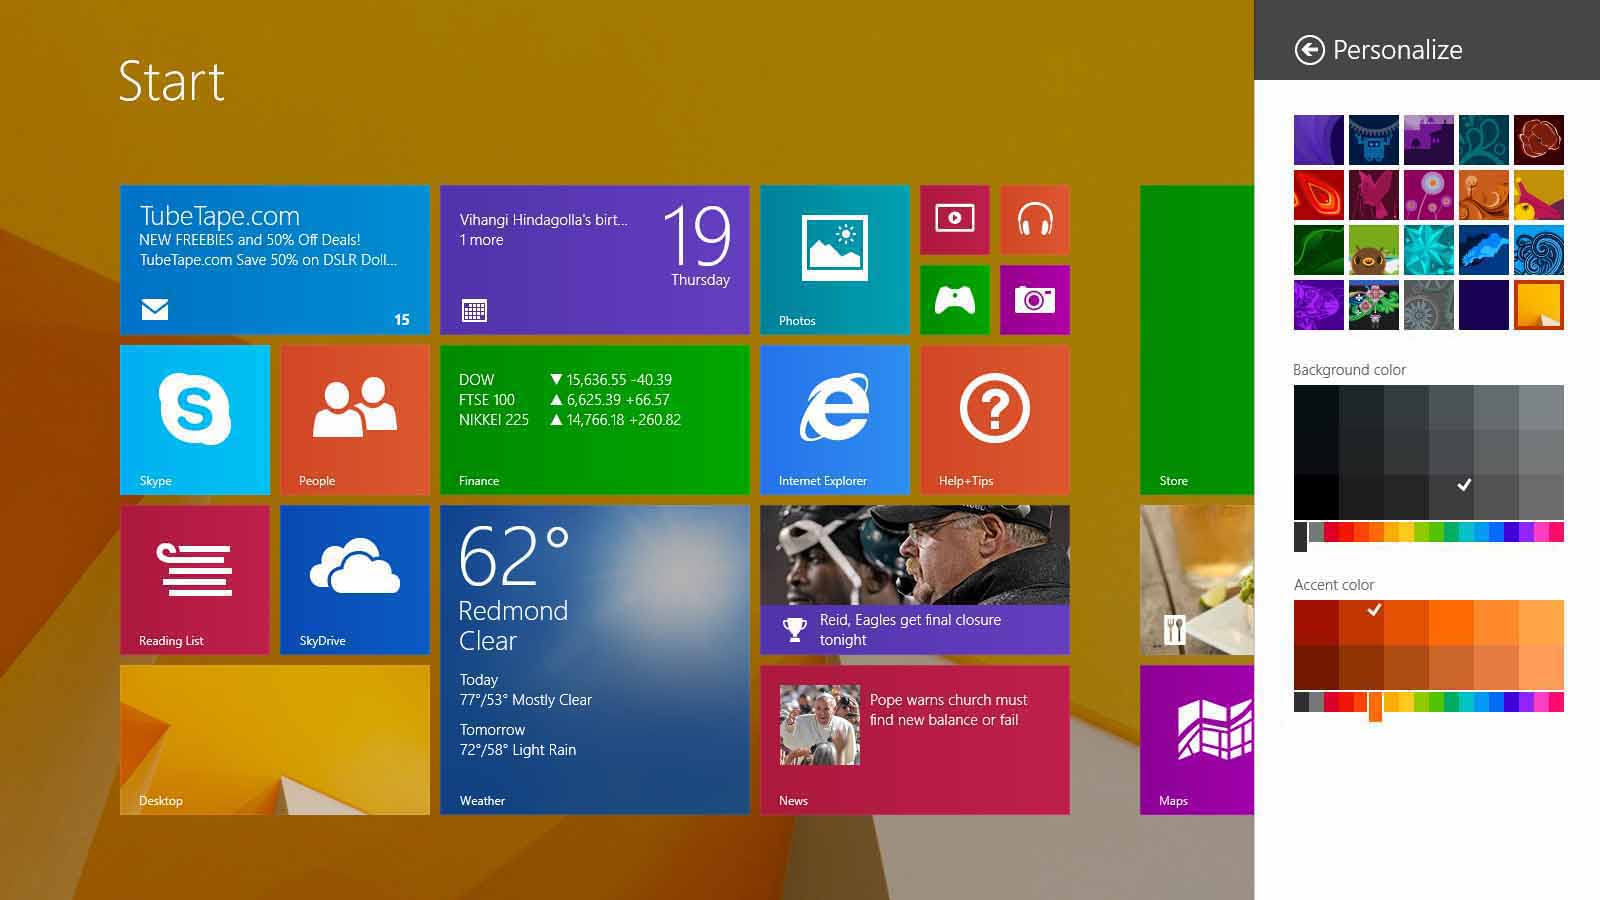Open the green Store tile

pyautogui.click(x=1197, y=340)
